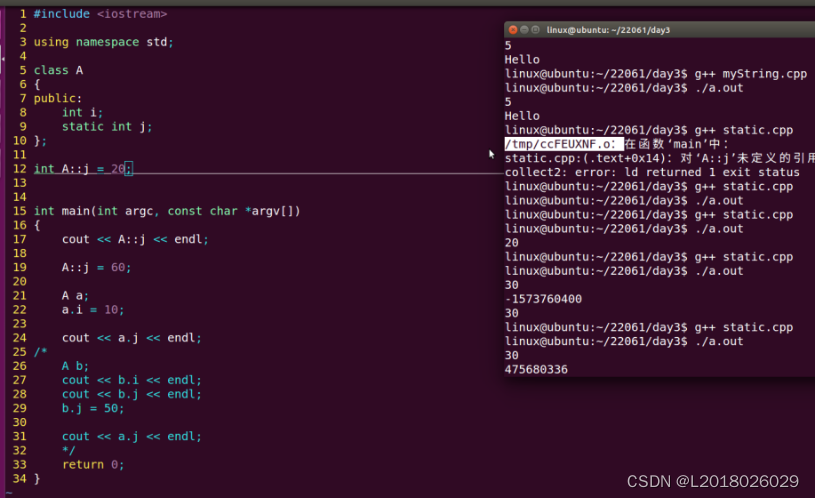Click terminal output '475680336'
Screen dimensions: 815x498
536,370
